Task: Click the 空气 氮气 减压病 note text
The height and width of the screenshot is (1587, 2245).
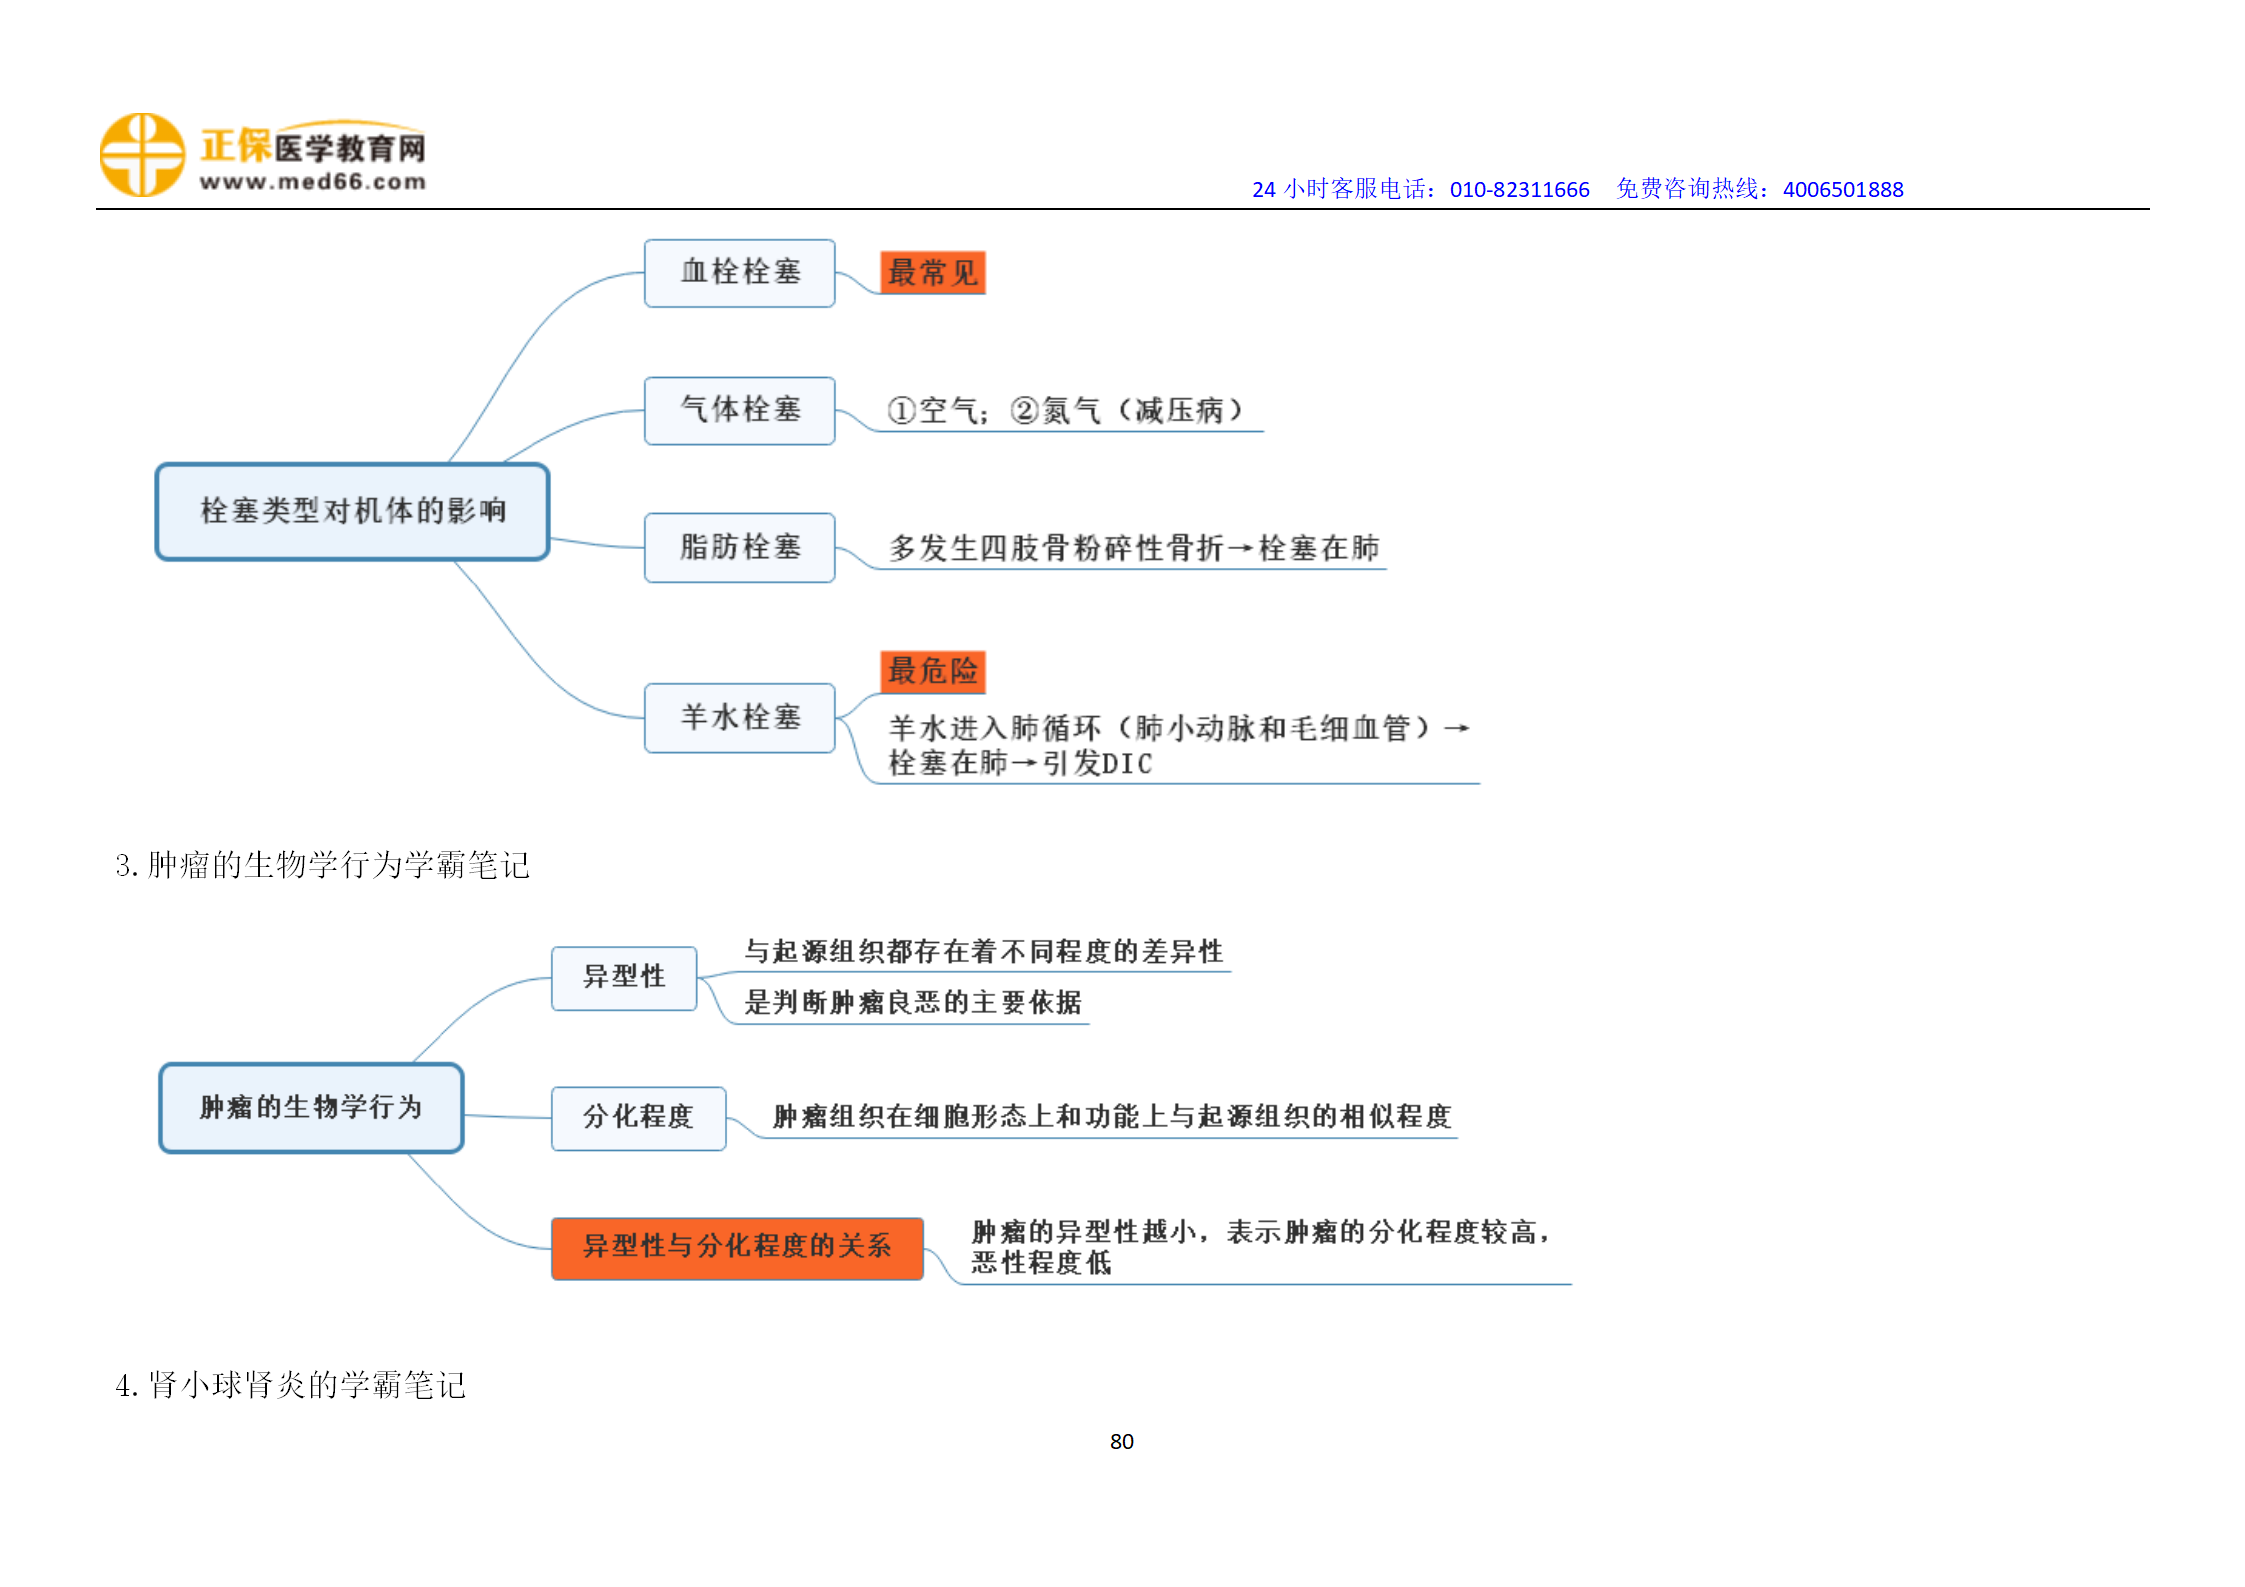Action: point(1065,410)
